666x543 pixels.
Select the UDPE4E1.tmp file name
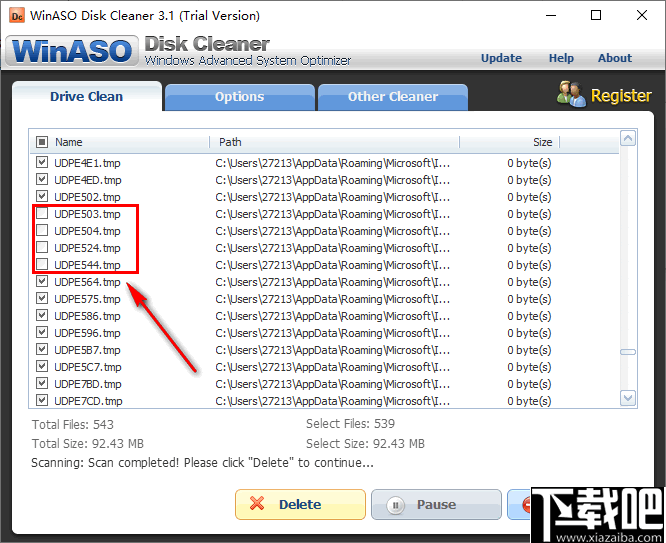(87, 163)
